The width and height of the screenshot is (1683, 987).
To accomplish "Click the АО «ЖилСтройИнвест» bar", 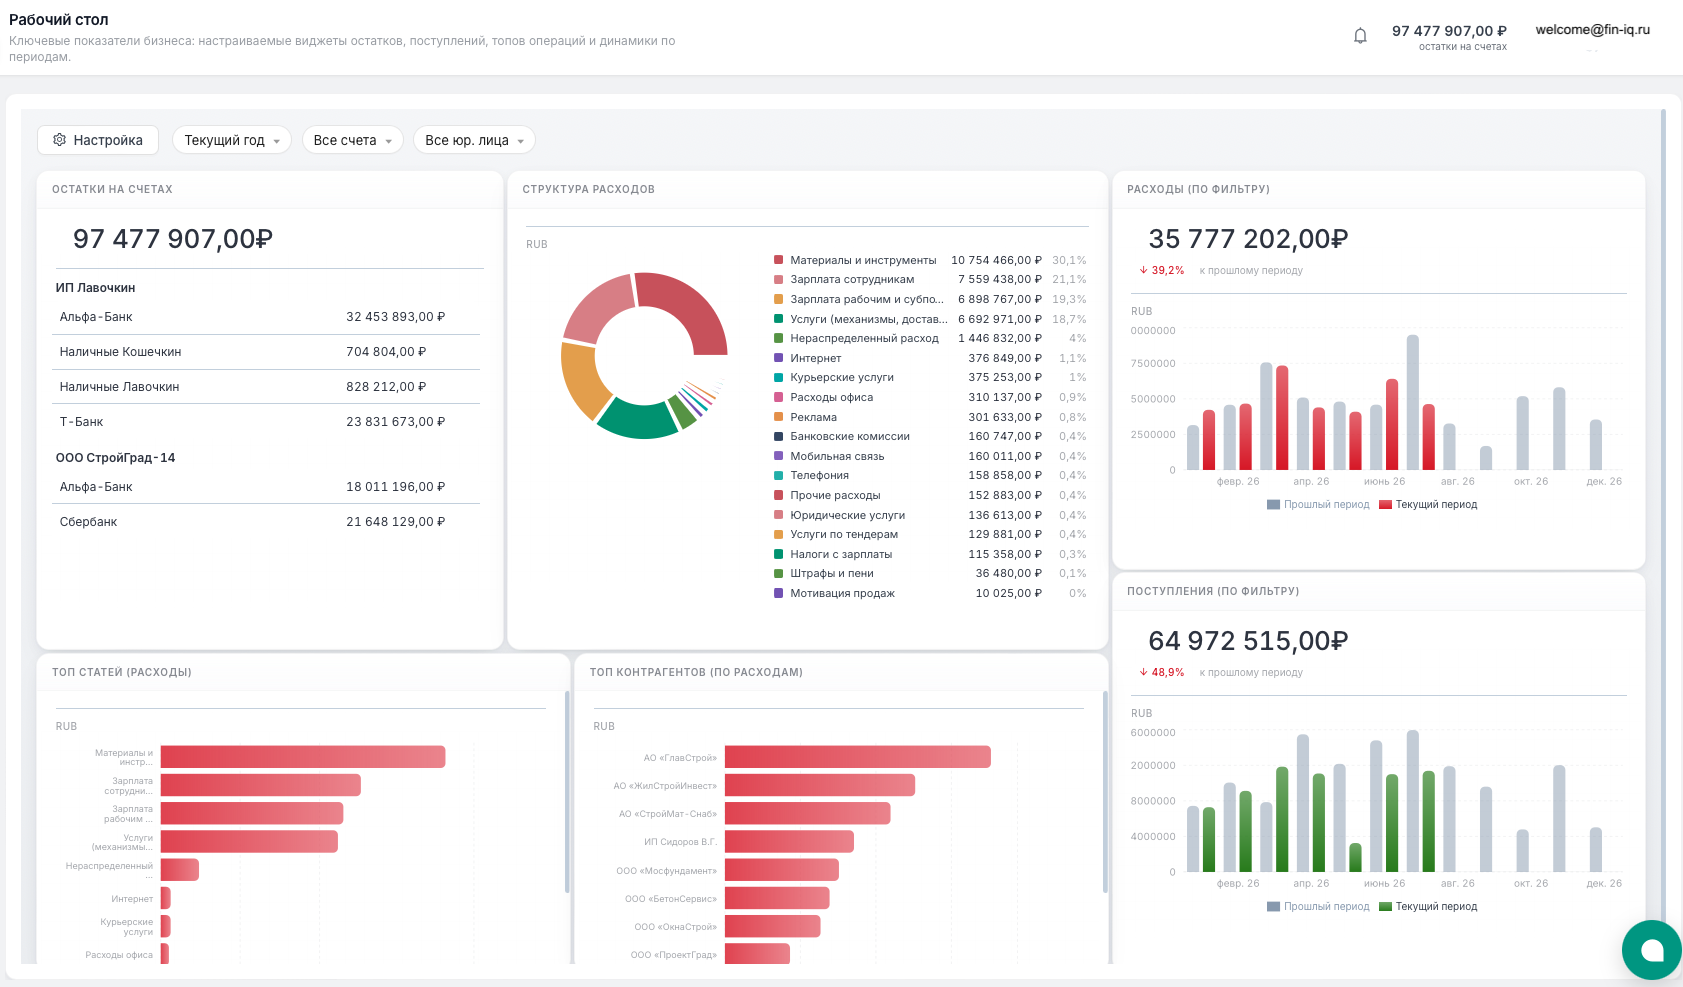I will pos(820,785).
